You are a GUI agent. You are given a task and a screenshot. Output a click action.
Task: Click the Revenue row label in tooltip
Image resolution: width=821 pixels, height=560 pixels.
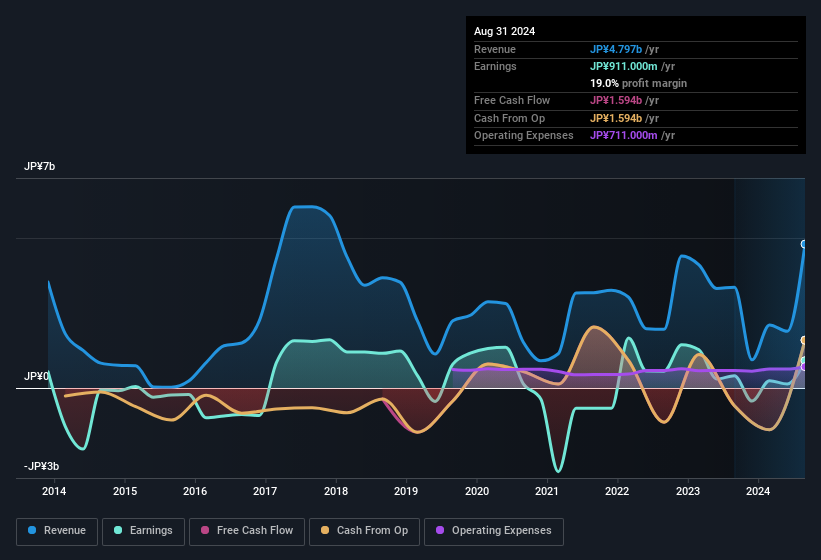tap(495, 49)
